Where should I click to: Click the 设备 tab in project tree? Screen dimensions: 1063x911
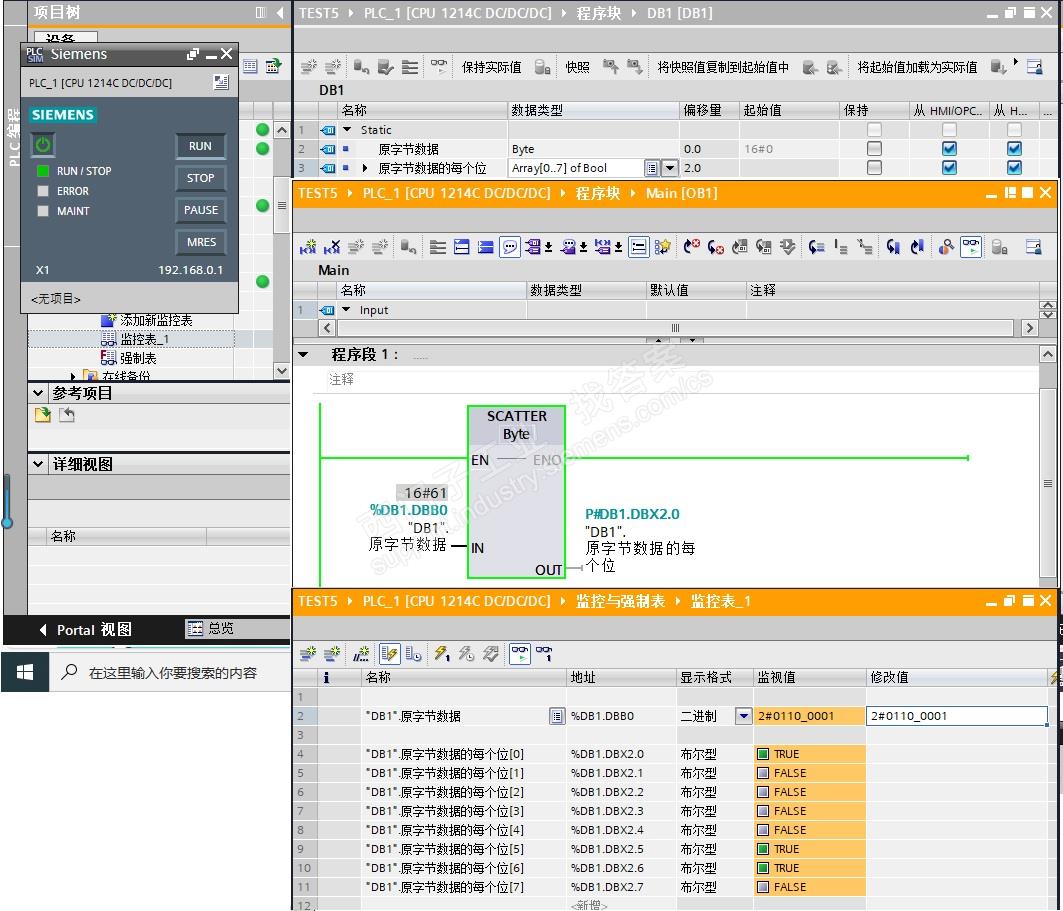(65, 38)
